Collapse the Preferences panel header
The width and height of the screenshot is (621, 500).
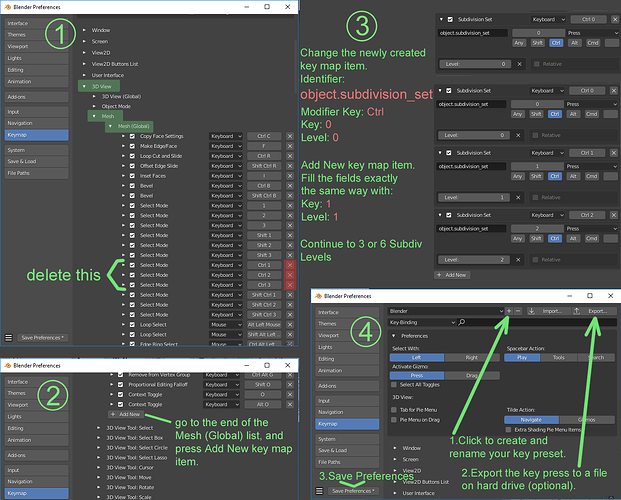coord(394,336)
